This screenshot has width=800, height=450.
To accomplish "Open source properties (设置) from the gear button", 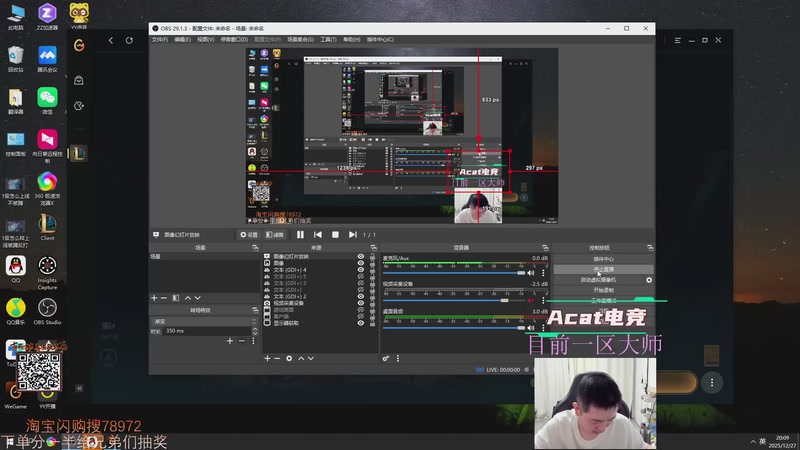I will [249, 235].
